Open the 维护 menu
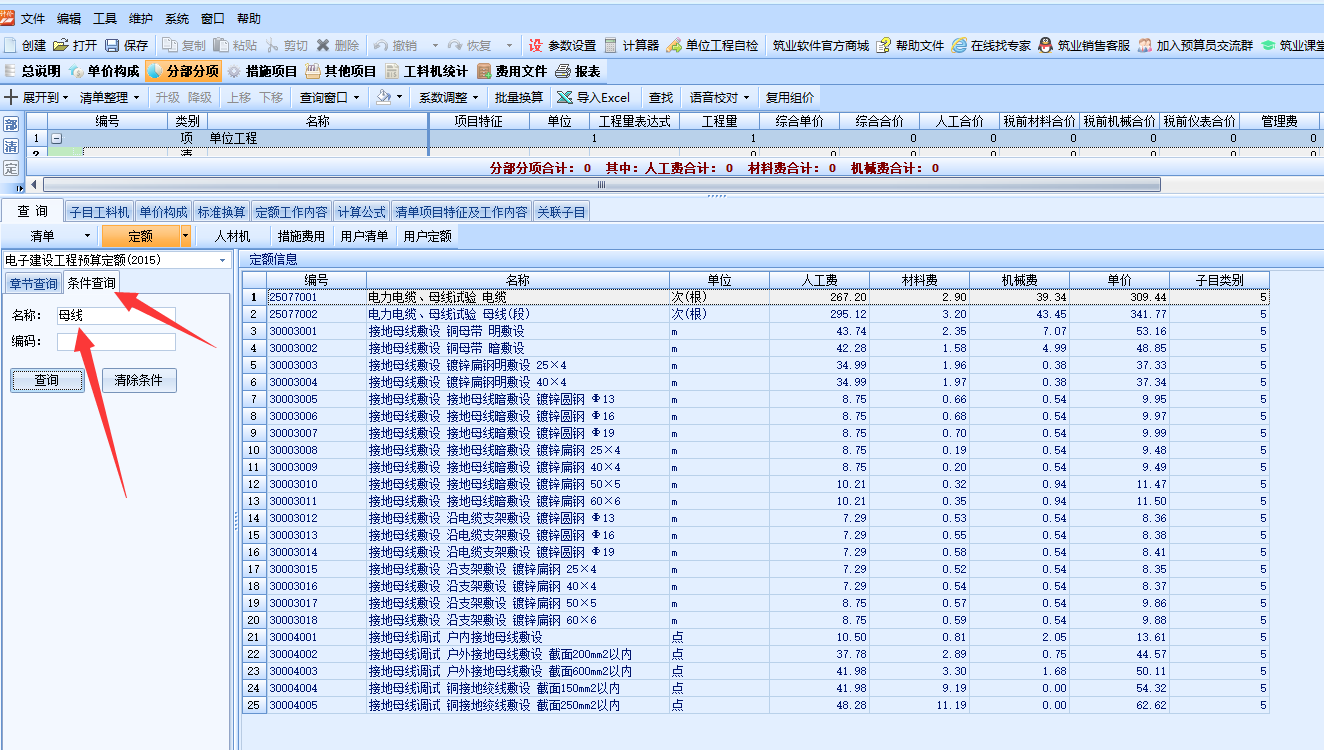The width and height of the screenshot is (1324, 750). [141, 18]
